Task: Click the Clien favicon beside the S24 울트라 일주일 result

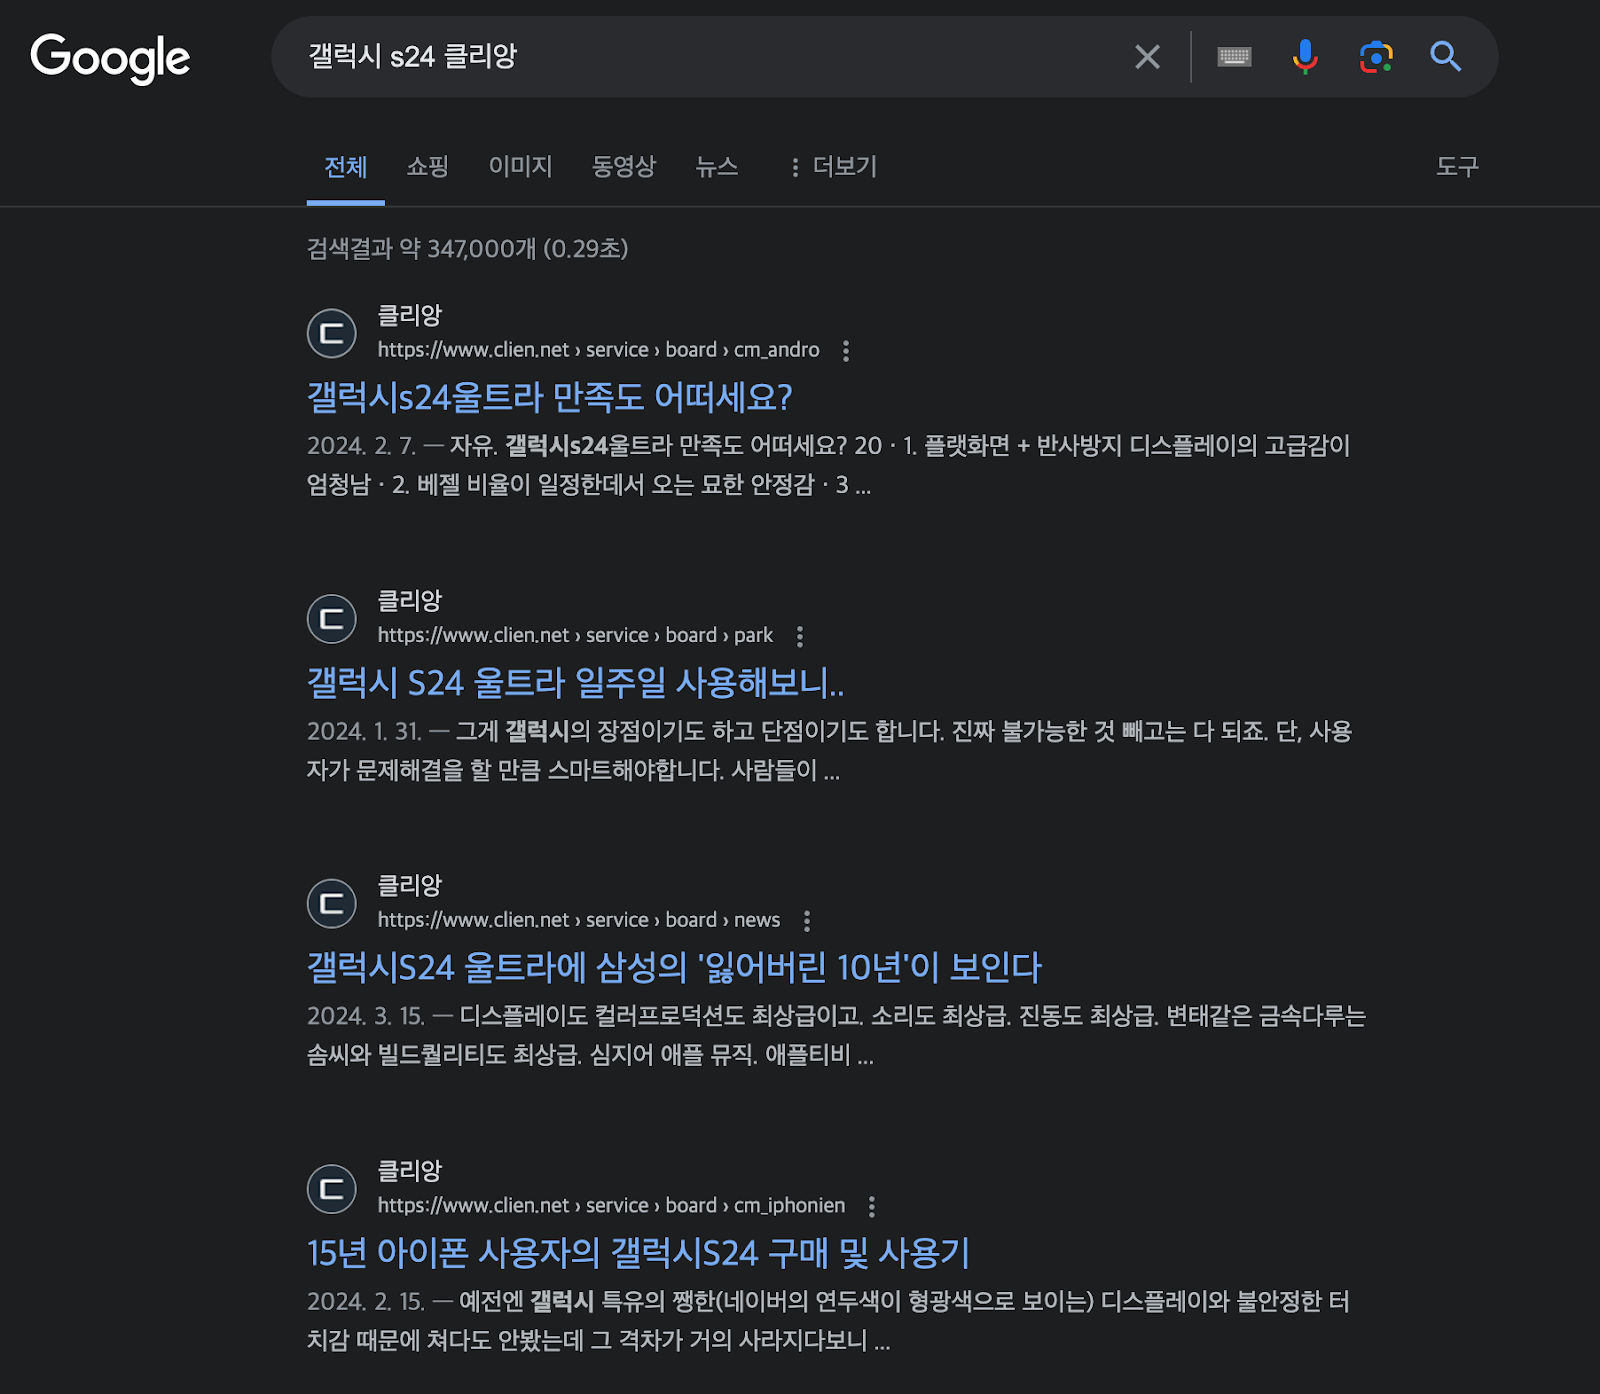Action: [x=331, y=618]
